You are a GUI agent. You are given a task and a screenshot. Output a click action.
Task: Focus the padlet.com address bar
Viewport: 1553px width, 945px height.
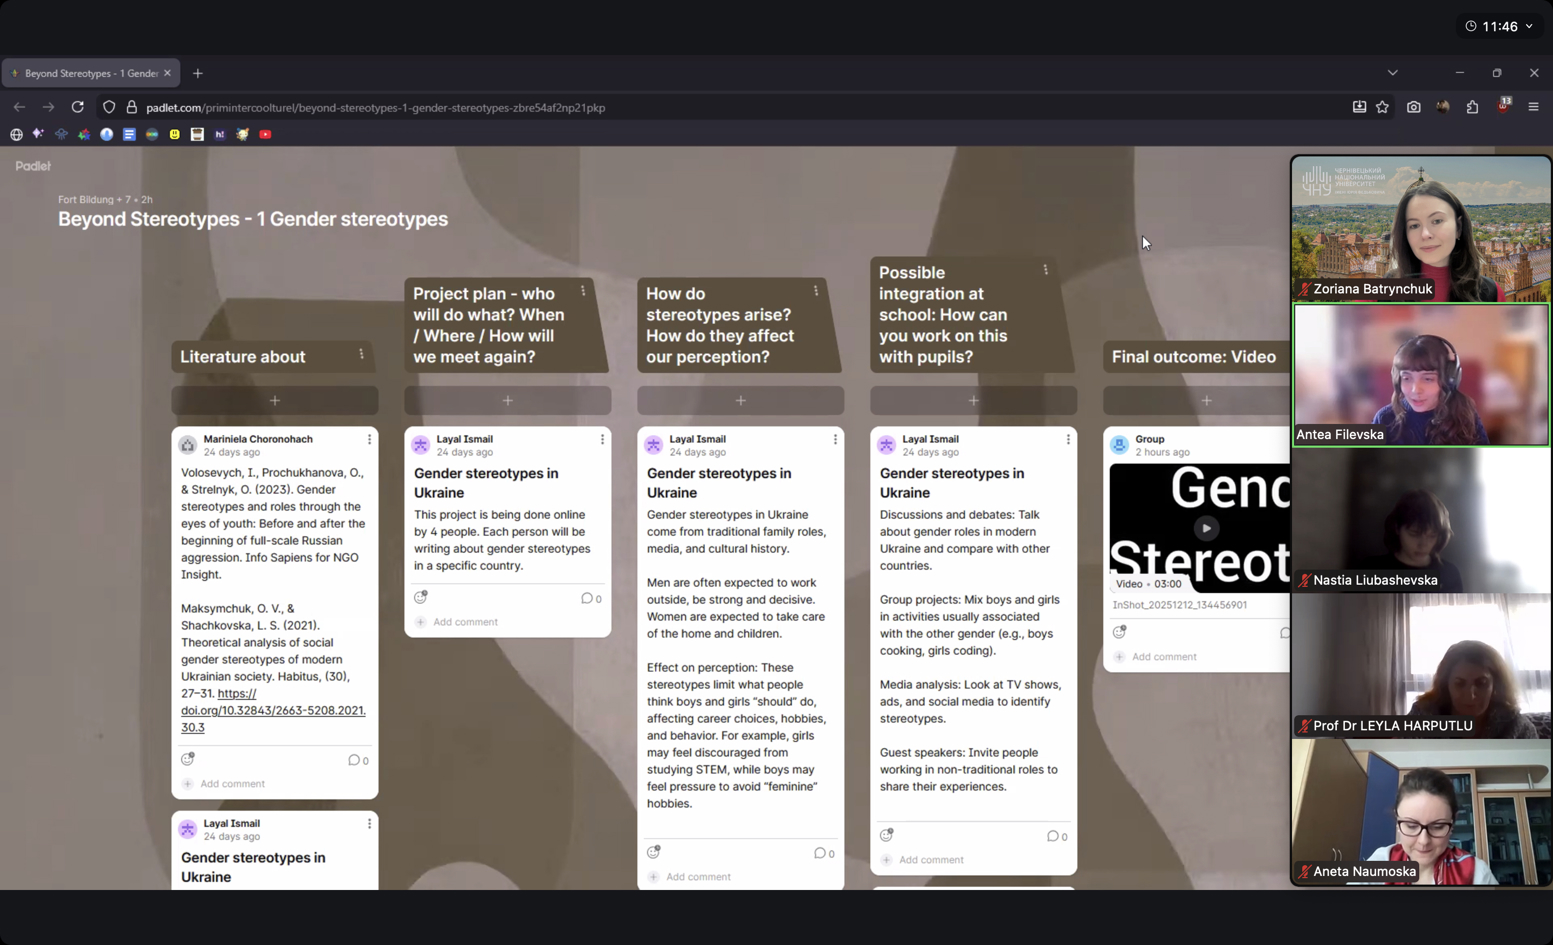click(x=376, y=108)
